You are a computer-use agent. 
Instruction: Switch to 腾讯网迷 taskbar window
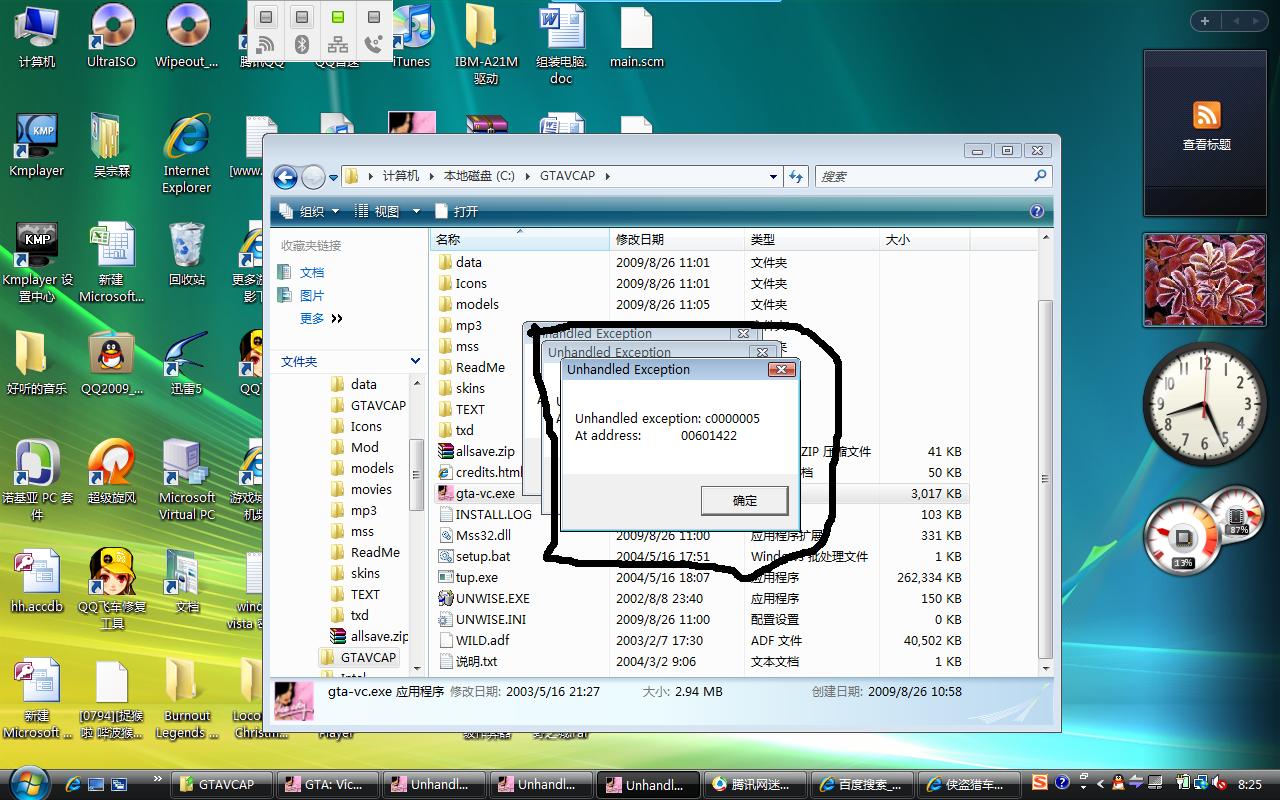755,784
